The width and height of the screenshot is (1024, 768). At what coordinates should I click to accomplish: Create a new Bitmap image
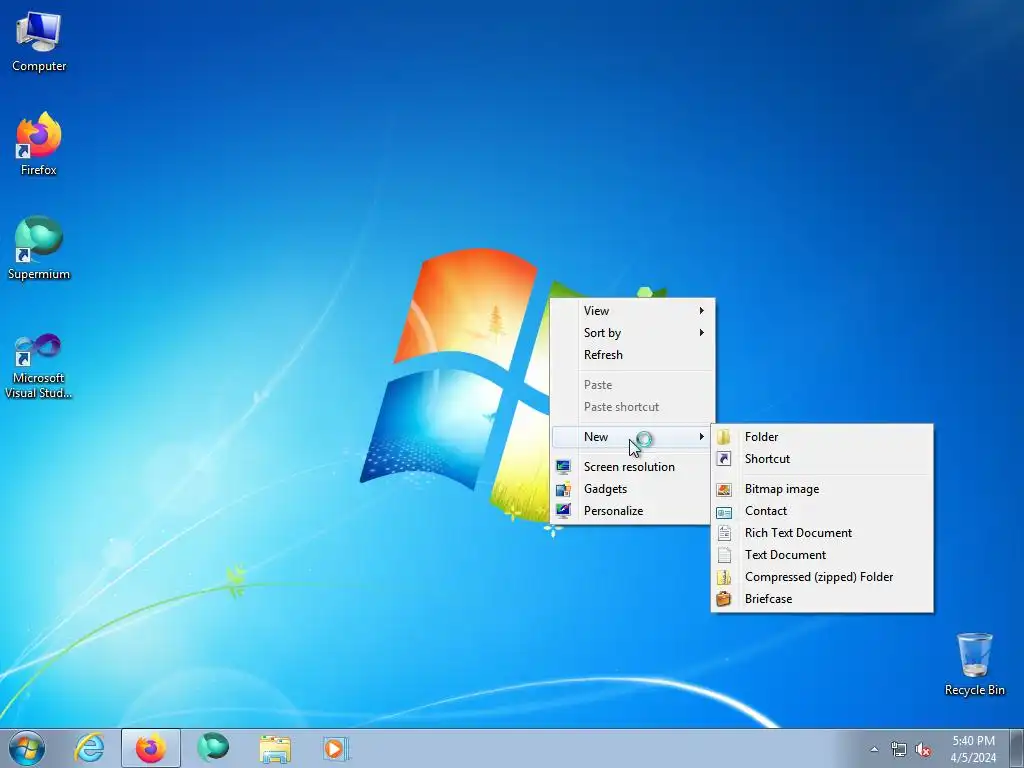(822, 489)
